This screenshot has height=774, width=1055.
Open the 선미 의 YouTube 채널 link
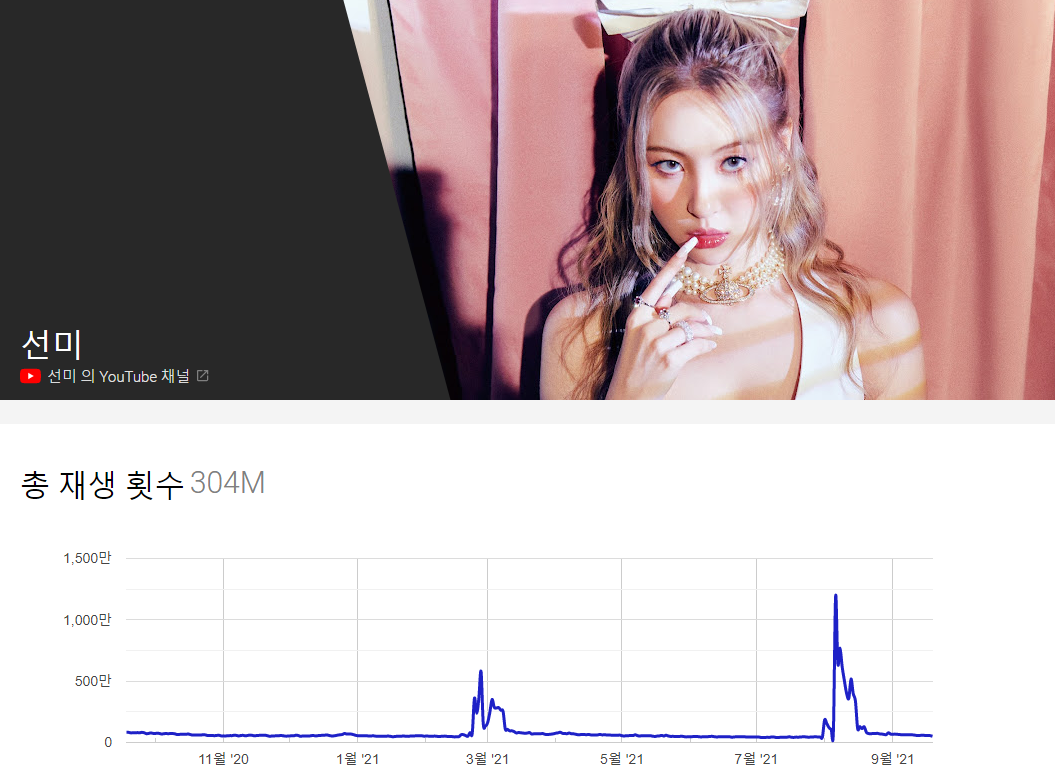pos(118,377)
